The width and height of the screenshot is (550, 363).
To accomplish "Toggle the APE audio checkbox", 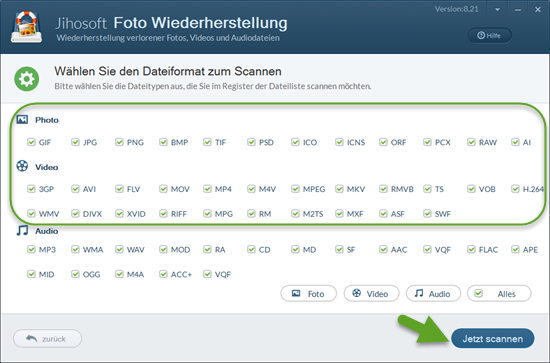I will click(x=515, y=249).
